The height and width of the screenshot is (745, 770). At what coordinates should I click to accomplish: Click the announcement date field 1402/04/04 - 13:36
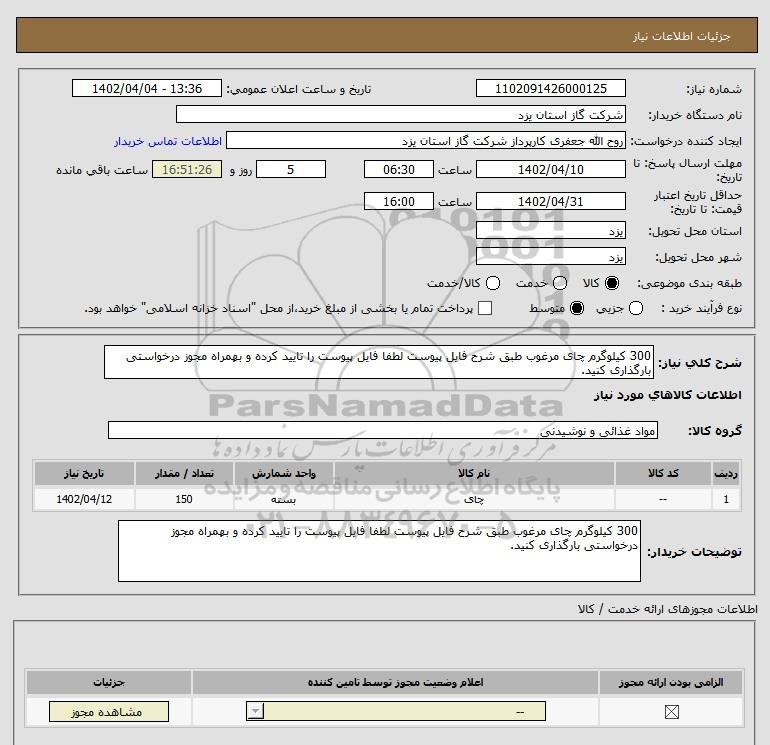[x=147, y=88]
